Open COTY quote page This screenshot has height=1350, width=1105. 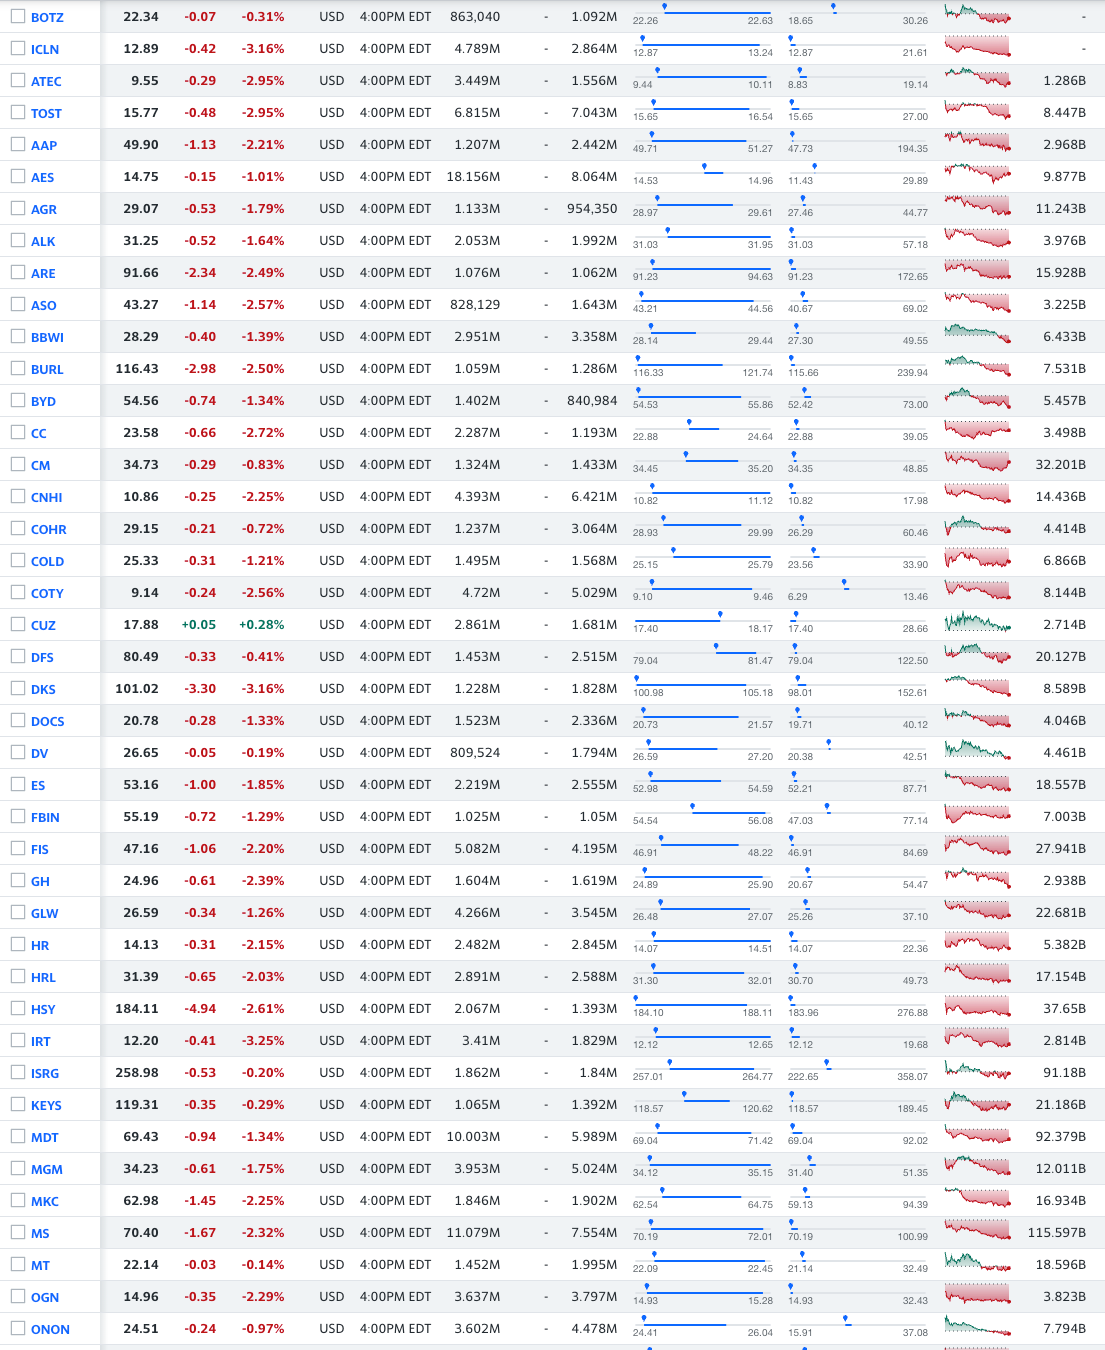(x=47, y=594)
